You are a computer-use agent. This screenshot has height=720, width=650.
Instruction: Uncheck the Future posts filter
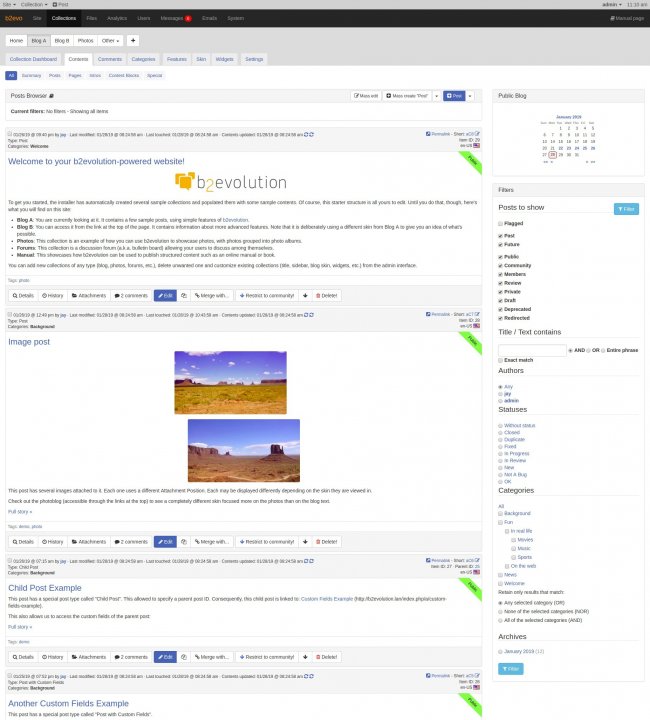point(500,245)
